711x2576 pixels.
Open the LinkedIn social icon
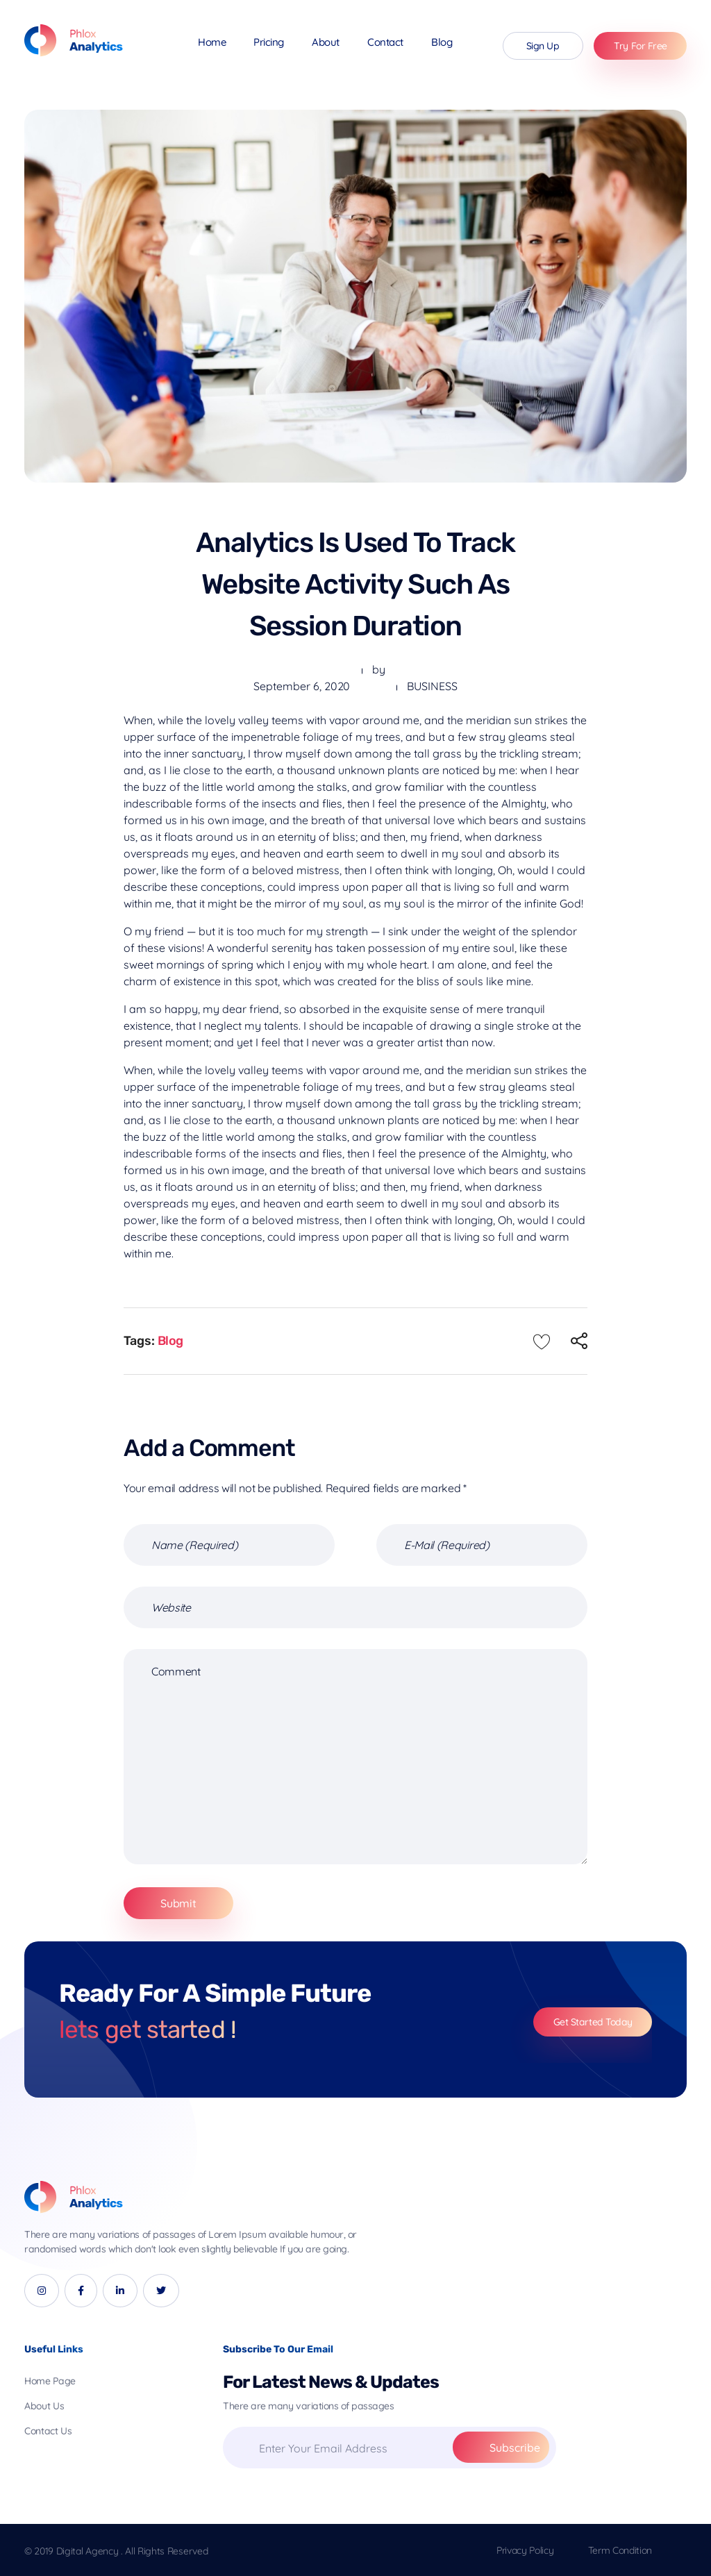pos(120,2290)
